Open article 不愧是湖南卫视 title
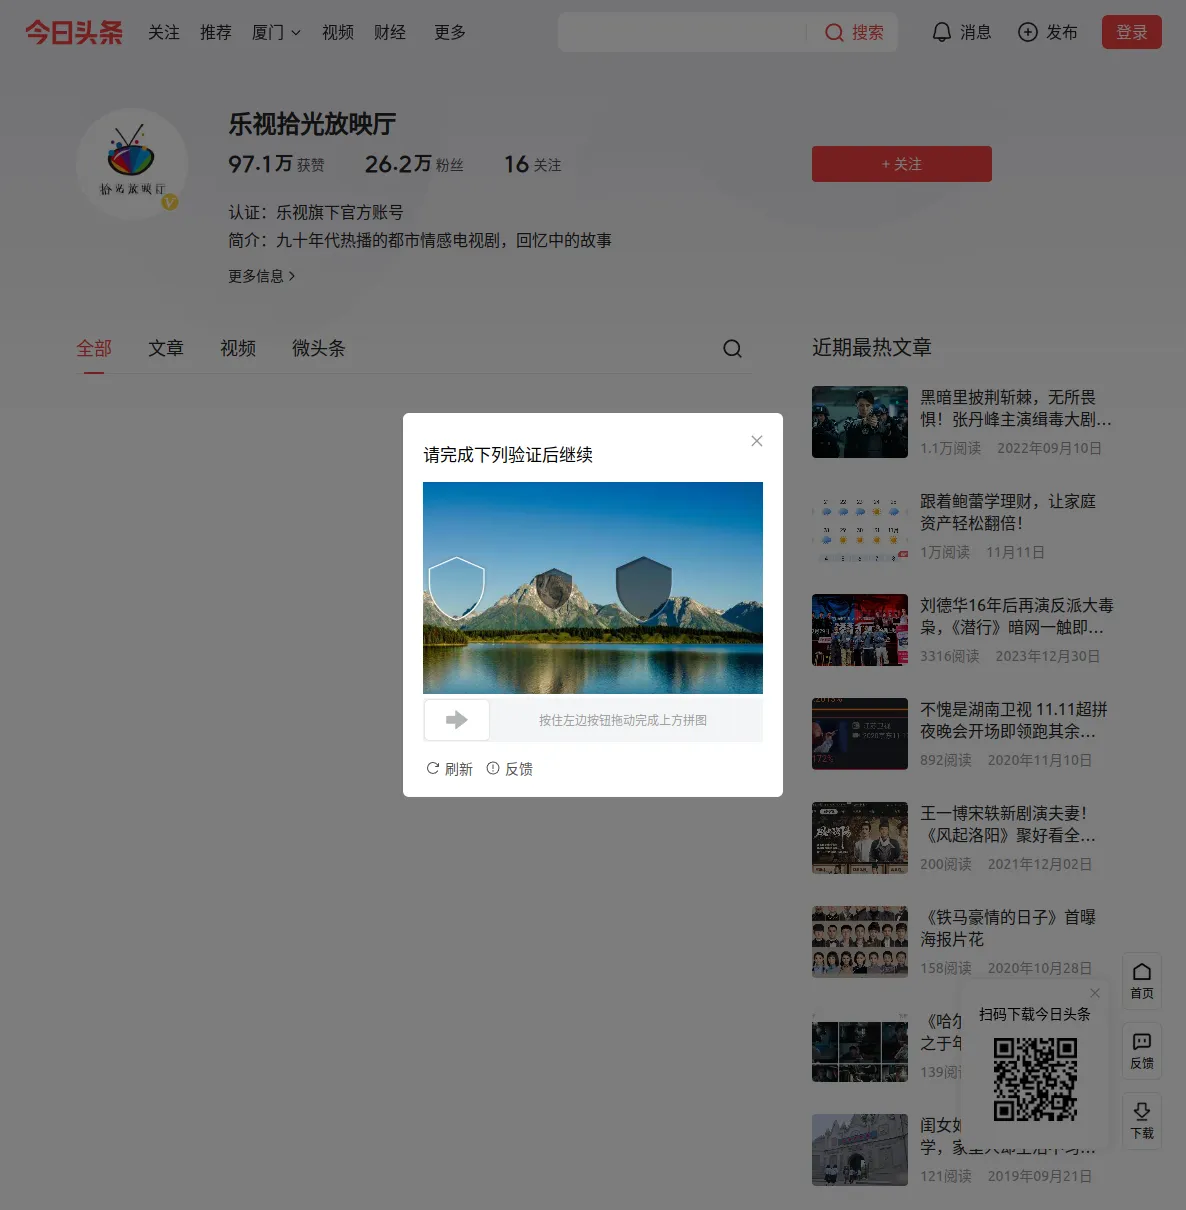Viewport: 1186px width, 1210px height. [x=1014, y=720]
